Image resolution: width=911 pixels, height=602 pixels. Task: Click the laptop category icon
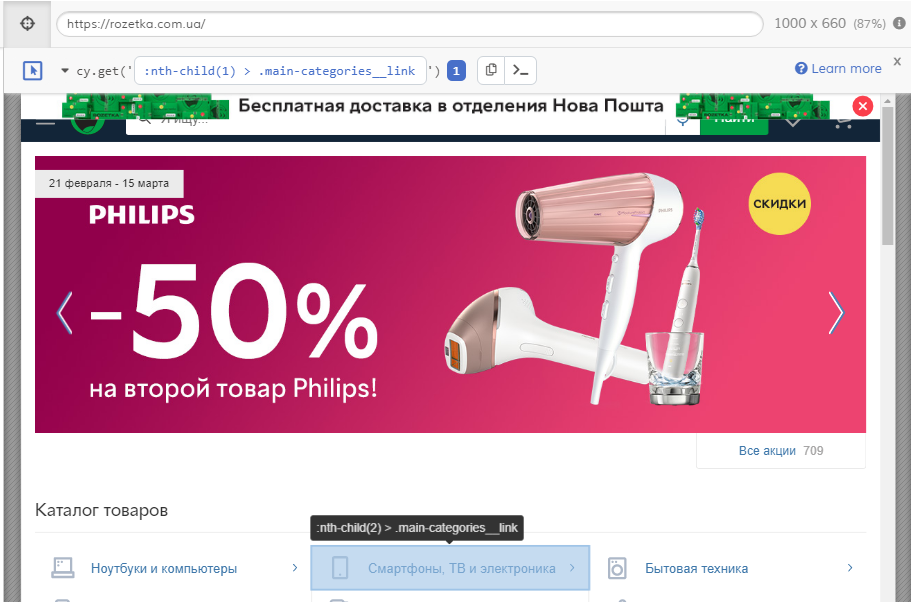63,568
